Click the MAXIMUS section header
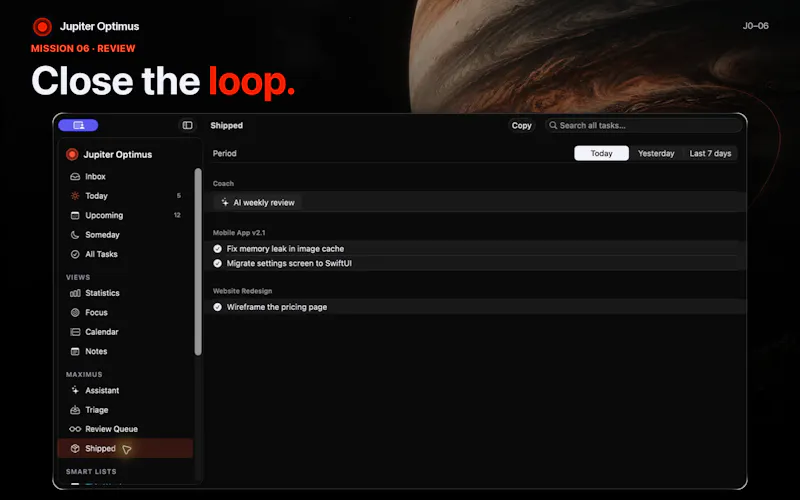800x500 pixels. click(x=84, y=374)
